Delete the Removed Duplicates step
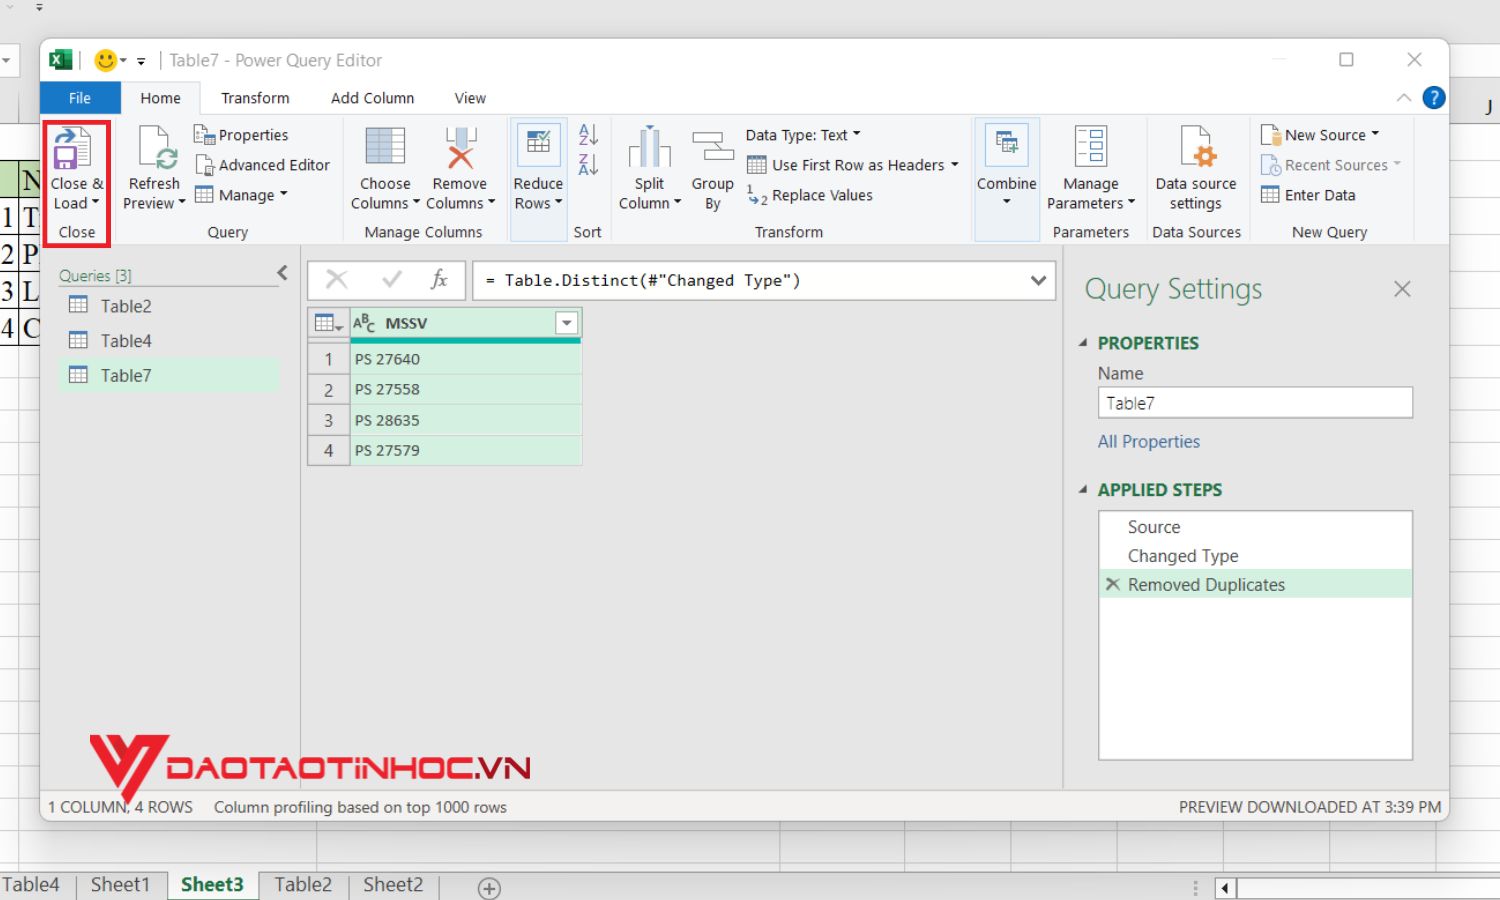 [1112, 584]
